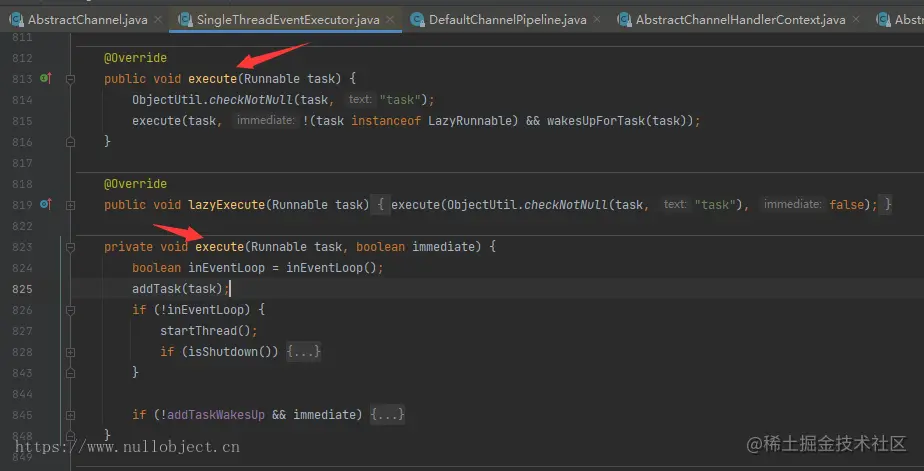Viewport: 924px width, 471px height.
Task: Close the AbstractChannel.java tab
Action: click(158, 20)
